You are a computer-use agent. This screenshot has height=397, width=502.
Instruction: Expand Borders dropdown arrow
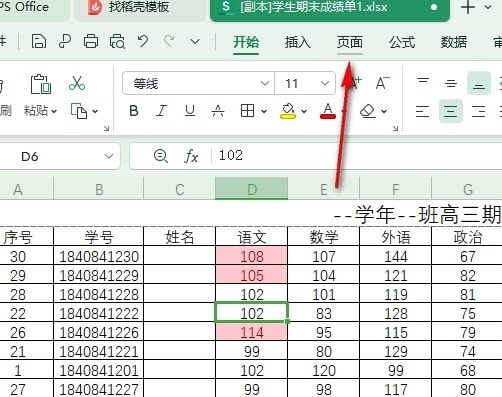[264, 111]
